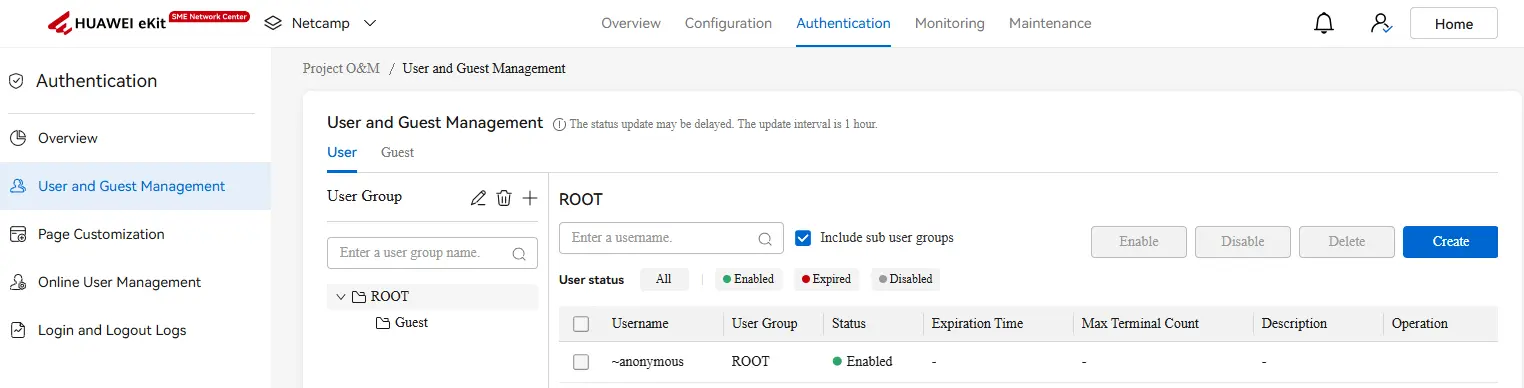Delete the user group via trash icon
The image size is (1524, 388).
click(504, 198)
